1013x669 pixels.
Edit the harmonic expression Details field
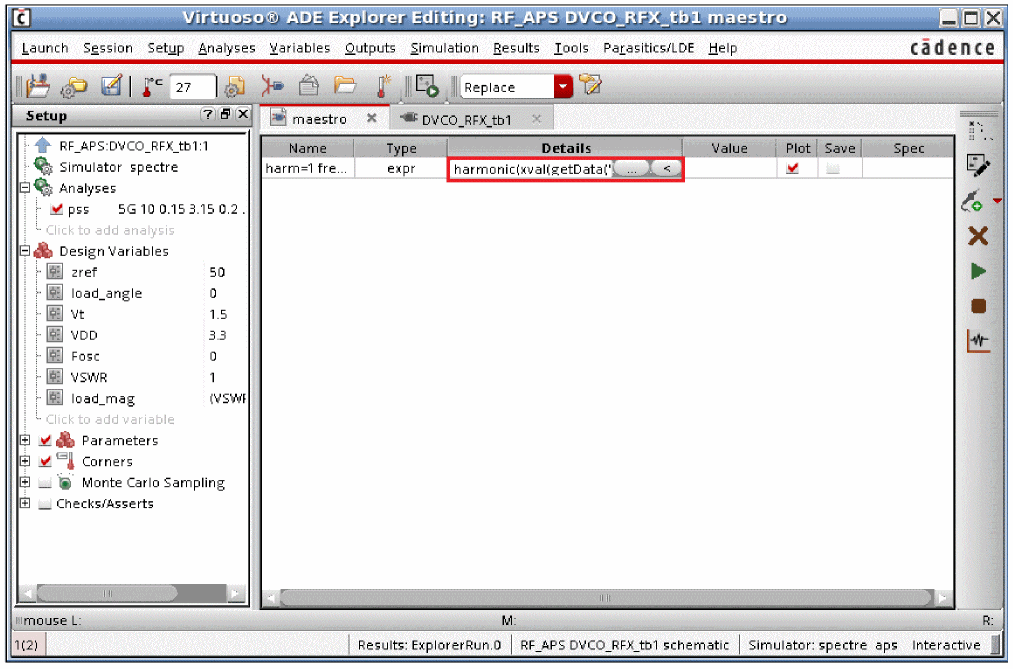531,169
